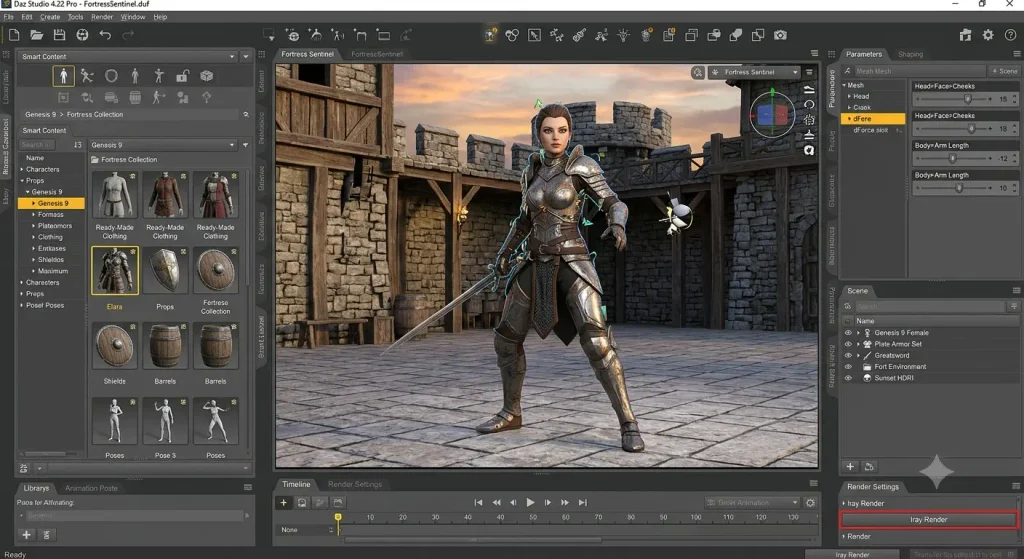Viewport: 1024px width, 559px height.
Task: Click the New Scene file icon
Action: tap(14, 35)
